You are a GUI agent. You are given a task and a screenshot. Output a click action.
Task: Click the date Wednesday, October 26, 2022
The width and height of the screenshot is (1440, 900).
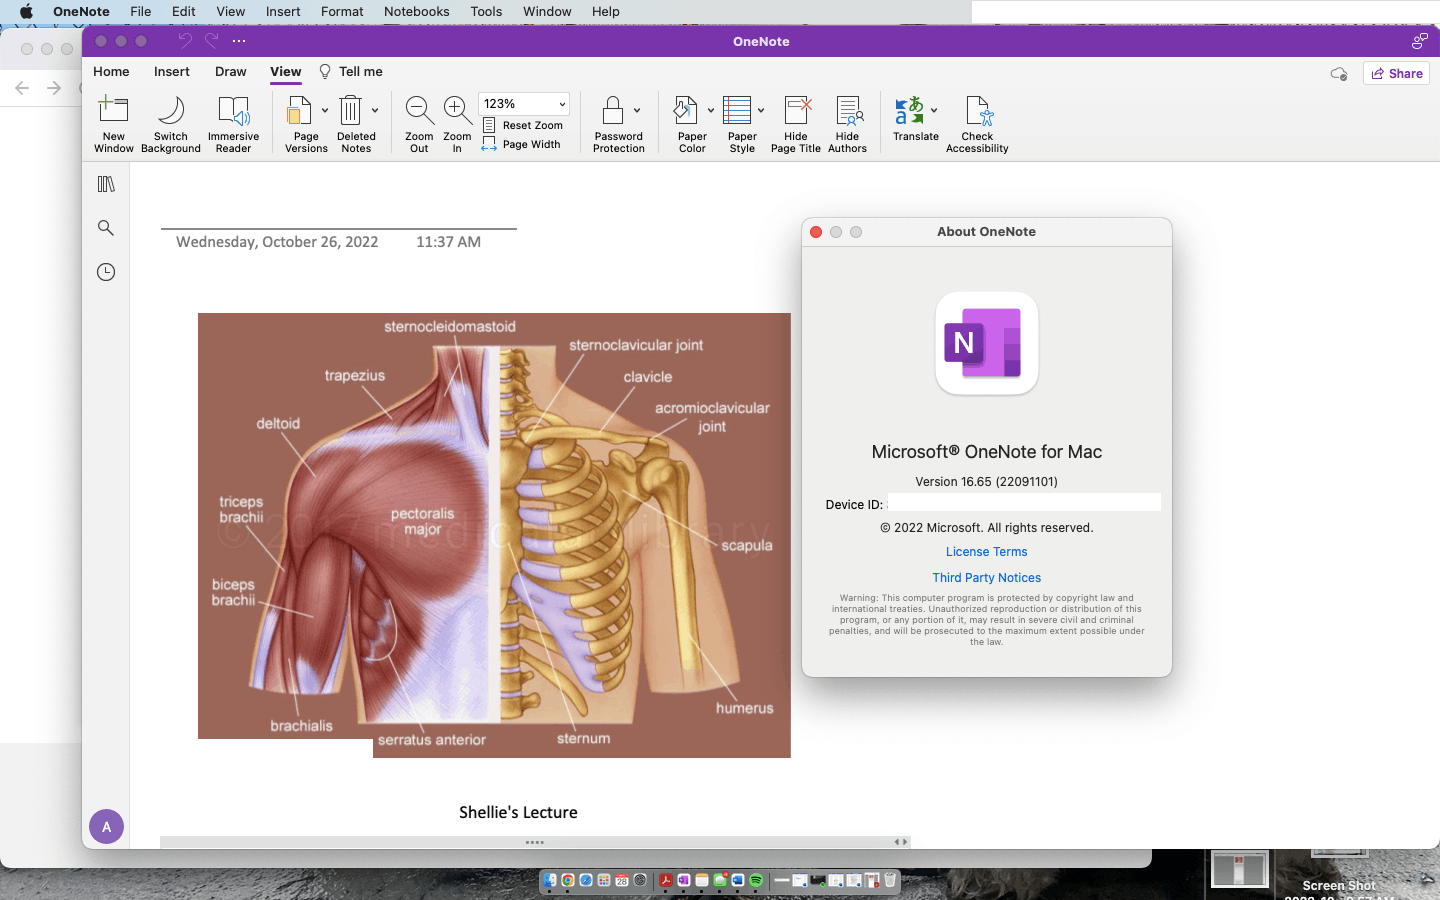277,242
